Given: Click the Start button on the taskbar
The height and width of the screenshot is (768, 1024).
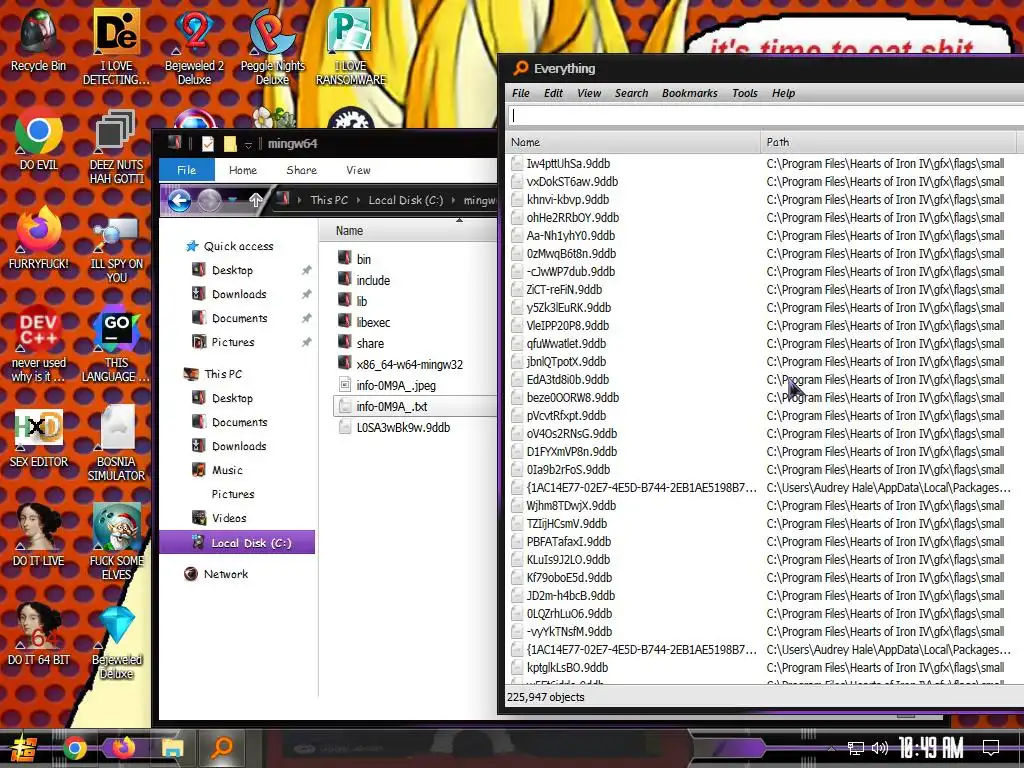Looking at the screenshot, I should (x=22, y=748).
